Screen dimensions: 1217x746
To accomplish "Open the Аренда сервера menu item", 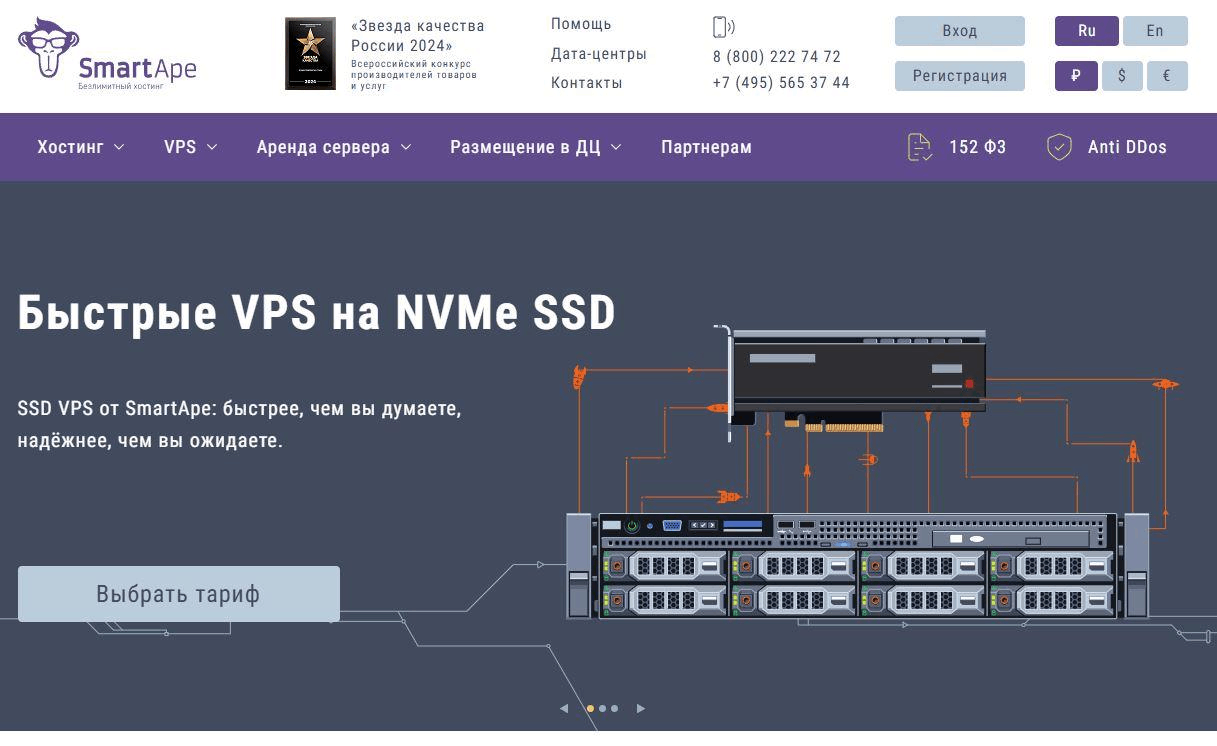I will click(x=323, y=147).
